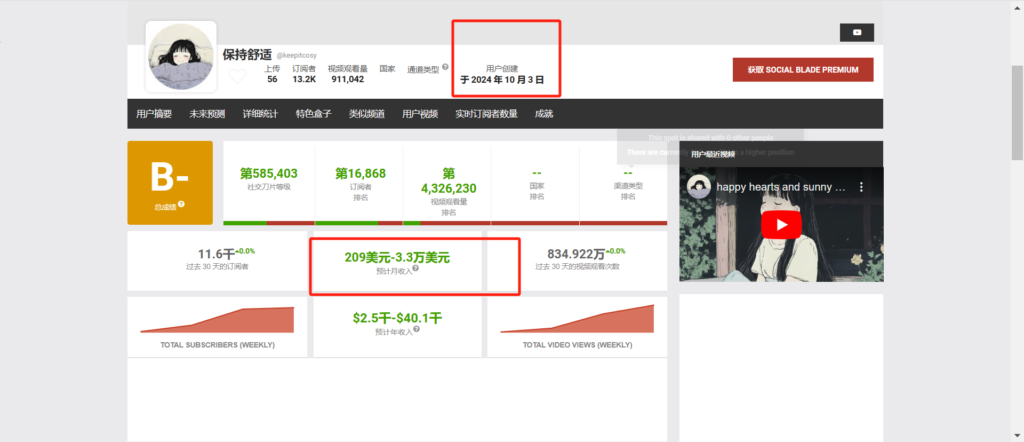Click the 用户最近视频 heading
The image size is (1024, 442).
click(x=713, y=154)
